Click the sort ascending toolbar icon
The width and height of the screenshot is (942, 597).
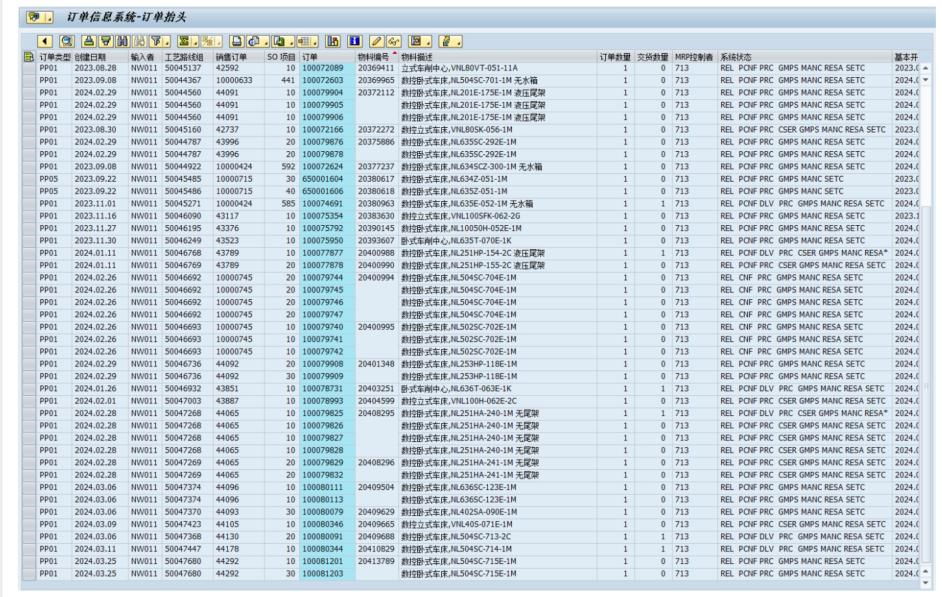click(89, 41)
